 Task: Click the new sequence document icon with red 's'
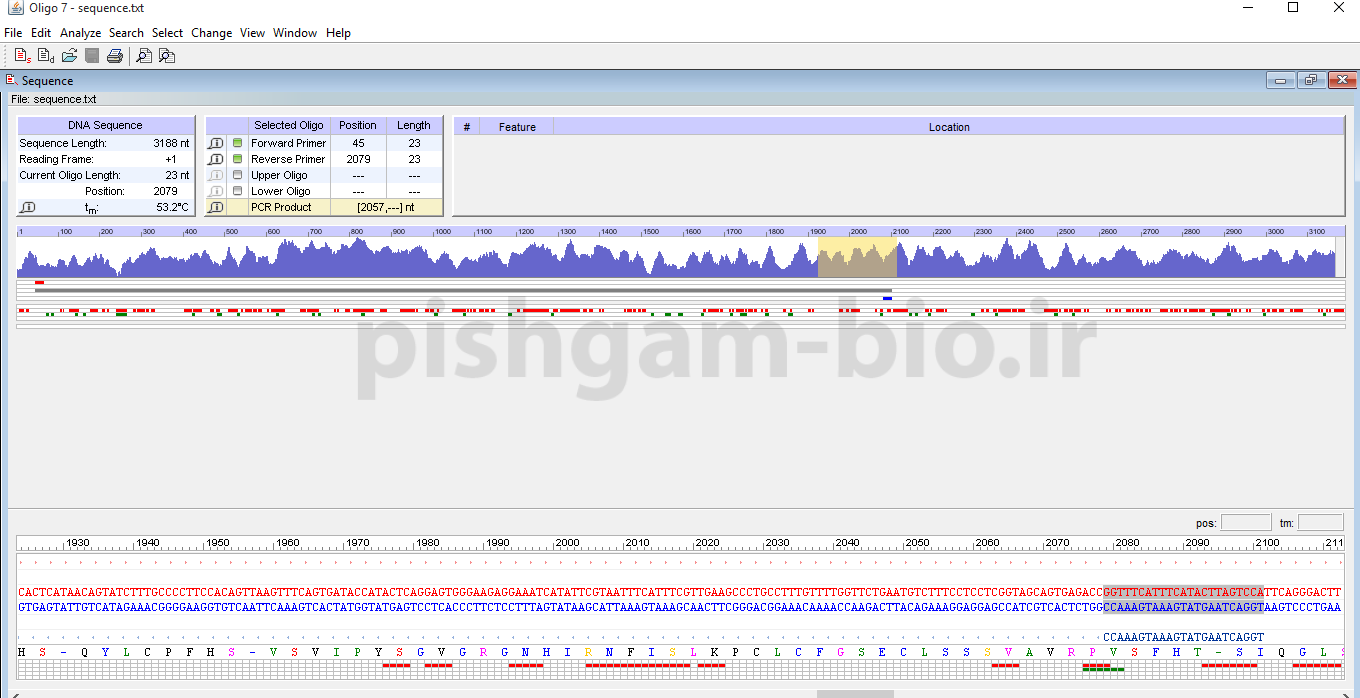[22, 56]
